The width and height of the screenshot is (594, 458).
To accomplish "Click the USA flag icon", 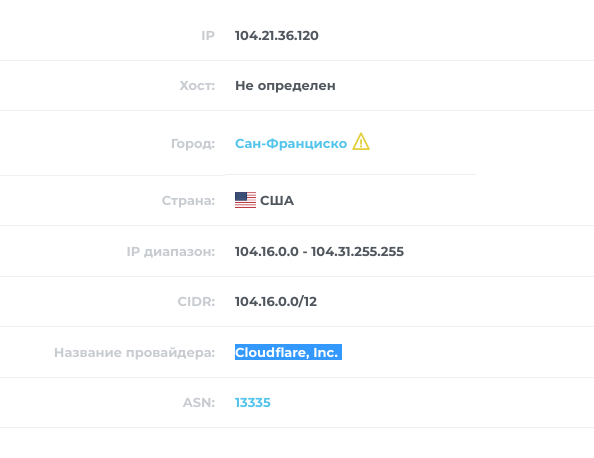I will [x=245, y=200].
